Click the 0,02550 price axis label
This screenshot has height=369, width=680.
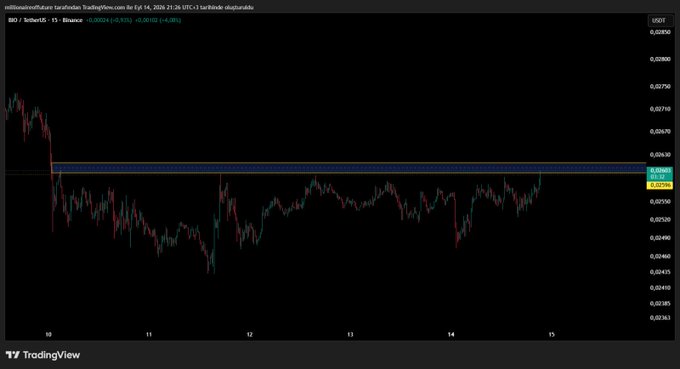(x=660, y=202)
